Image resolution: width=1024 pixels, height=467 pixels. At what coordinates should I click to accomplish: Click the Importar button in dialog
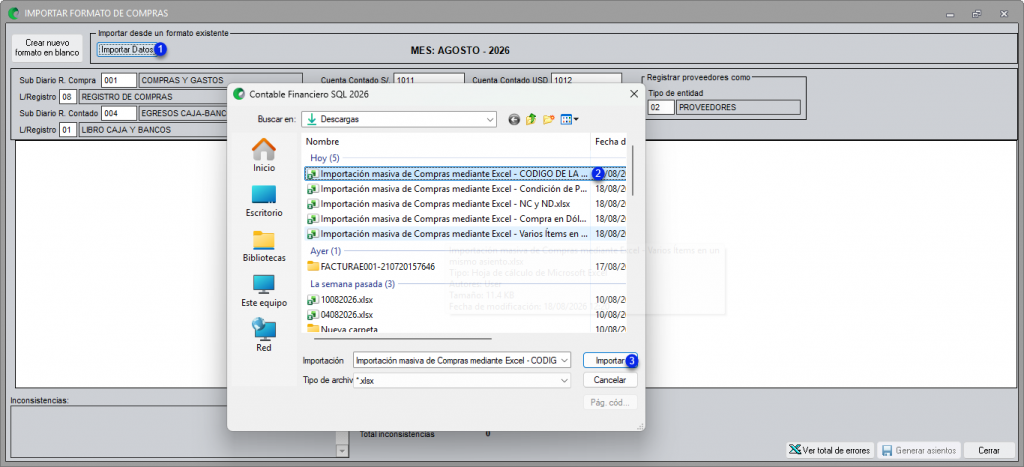tap(610, 360)
